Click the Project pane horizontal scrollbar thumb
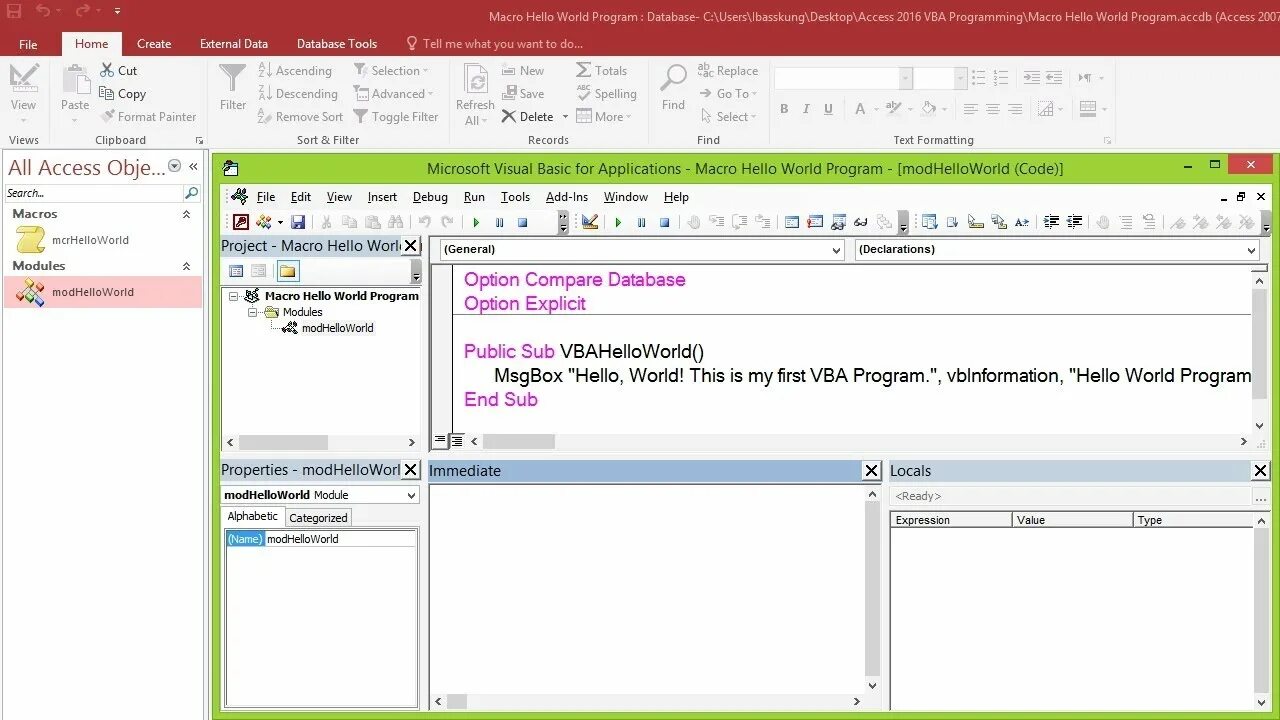 pos(283,442)
